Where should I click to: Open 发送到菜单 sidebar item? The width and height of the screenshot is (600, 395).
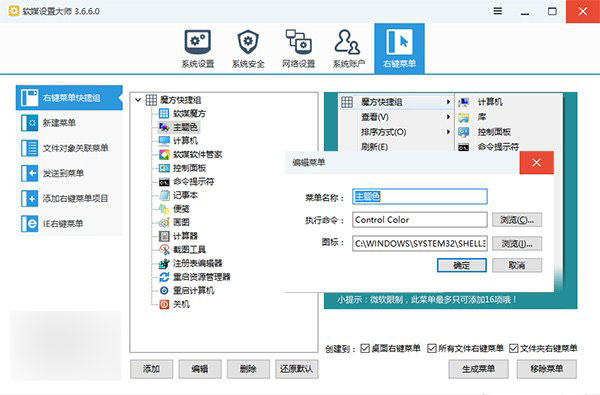tap(69, 173)
